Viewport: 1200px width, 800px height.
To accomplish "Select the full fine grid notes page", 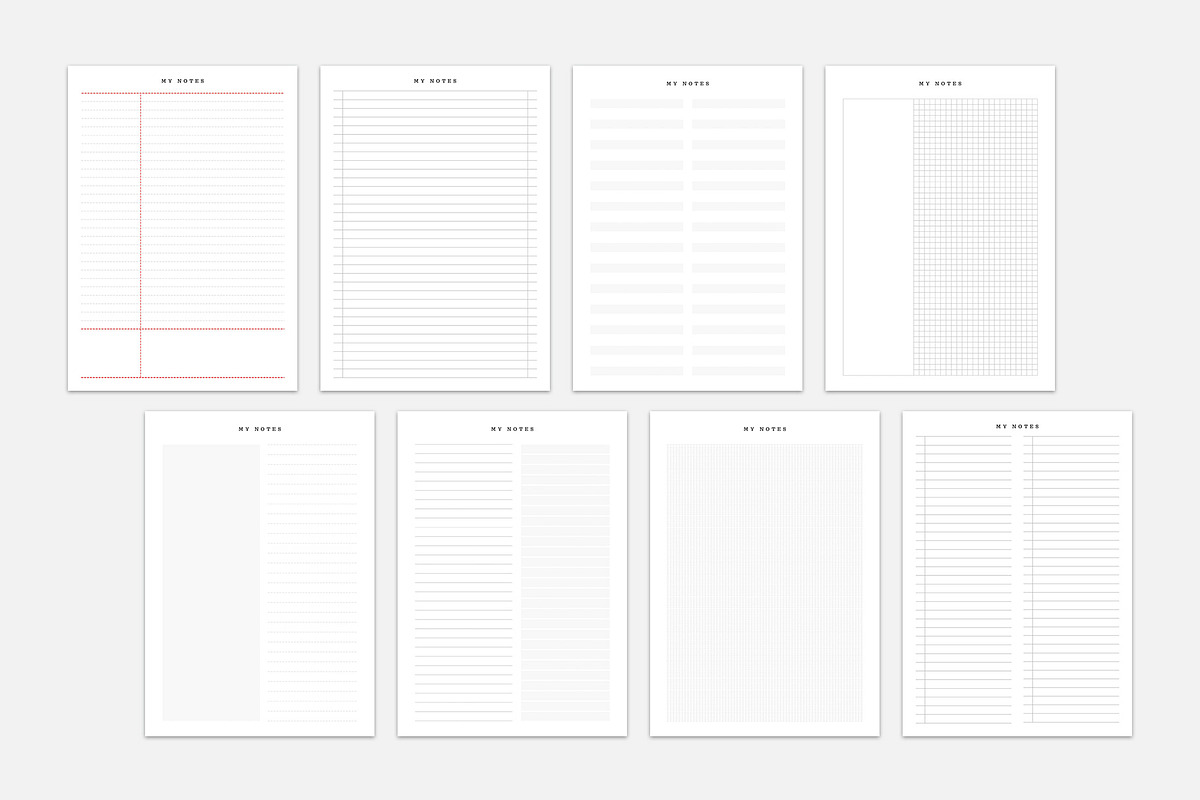I will (x=765, y=574).
